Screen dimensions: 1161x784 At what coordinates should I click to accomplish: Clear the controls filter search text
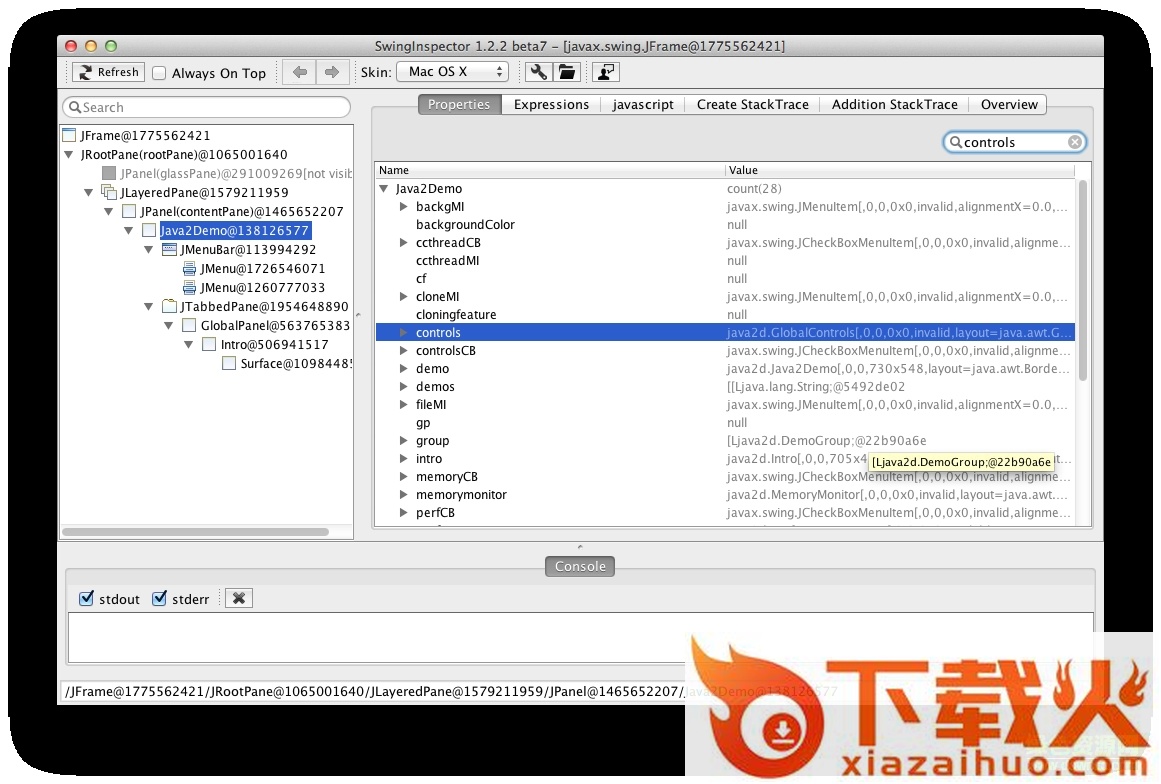point(1075,142)
